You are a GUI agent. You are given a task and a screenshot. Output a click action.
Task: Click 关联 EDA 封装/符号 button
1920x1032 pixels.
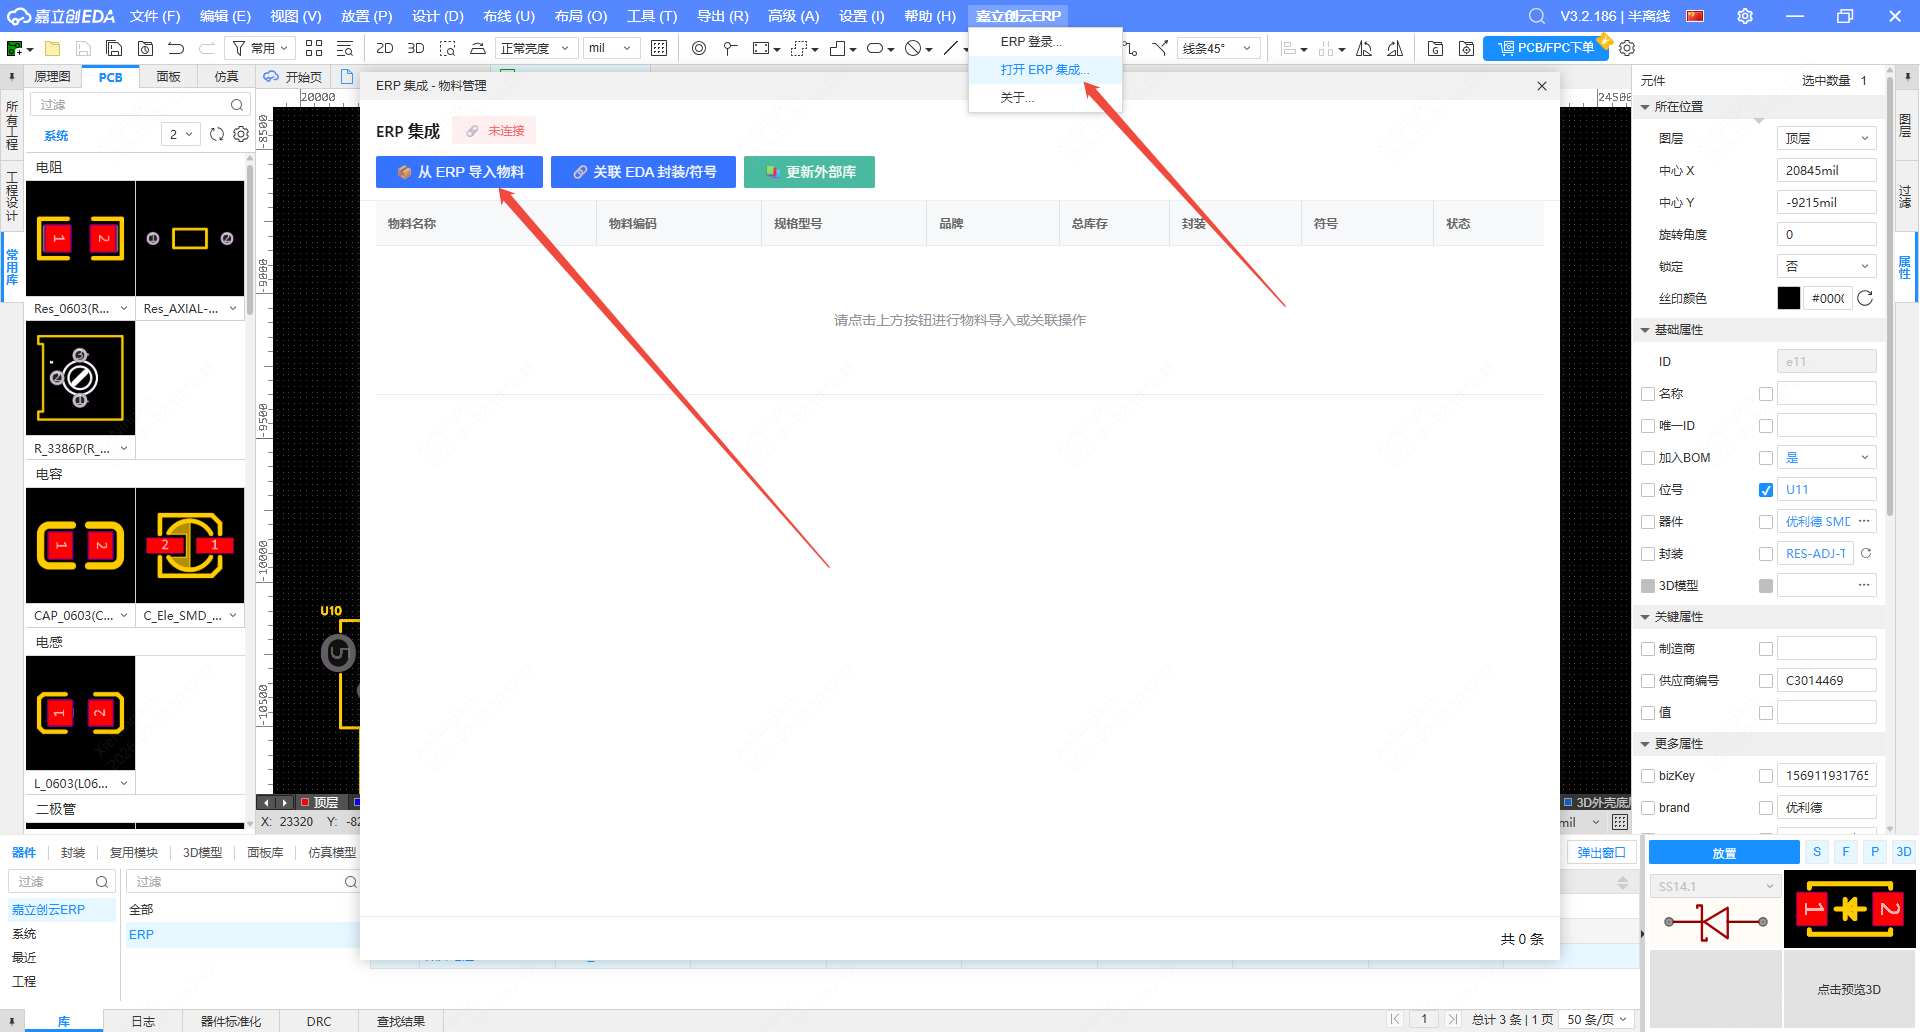point(643,172)
